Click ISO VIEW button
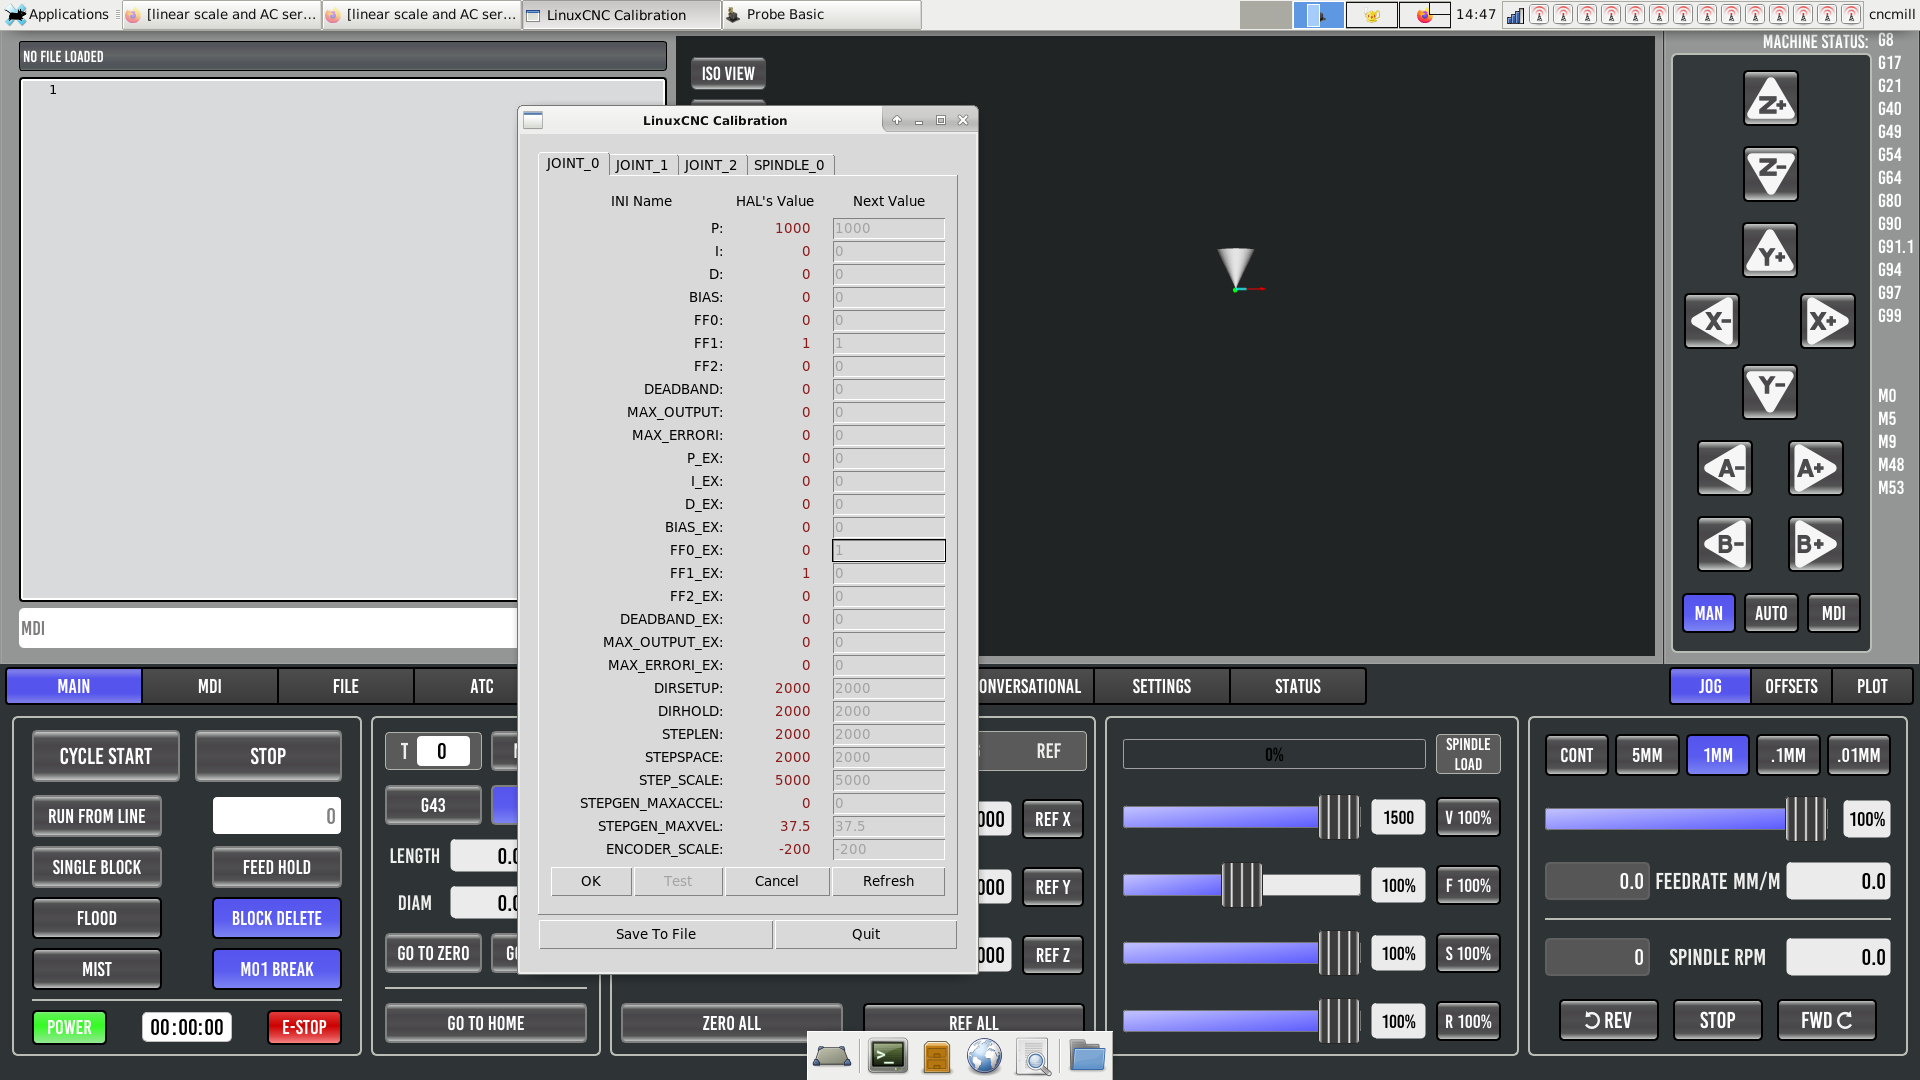The width and height of the screenshot is (1920, 1080). (x=728, y=74)
